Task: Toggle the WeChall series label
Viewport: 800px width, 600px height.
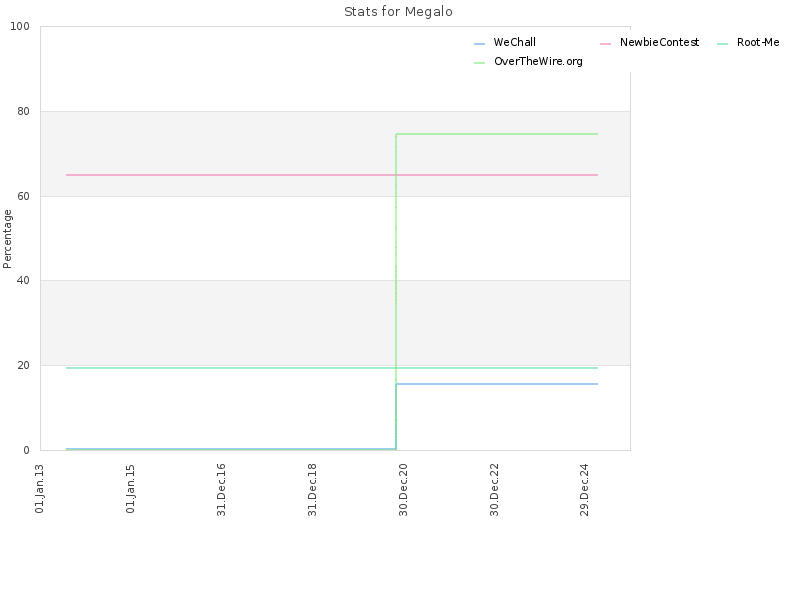Action: click(514, 42)
